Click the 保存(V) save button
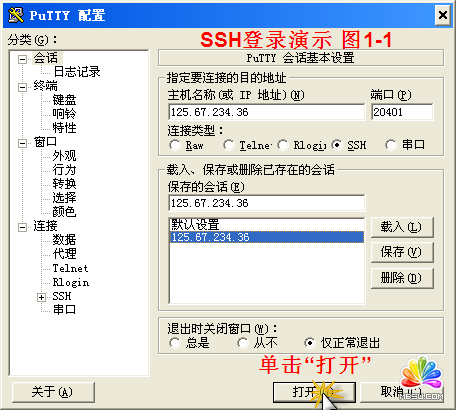 point(402,252)
